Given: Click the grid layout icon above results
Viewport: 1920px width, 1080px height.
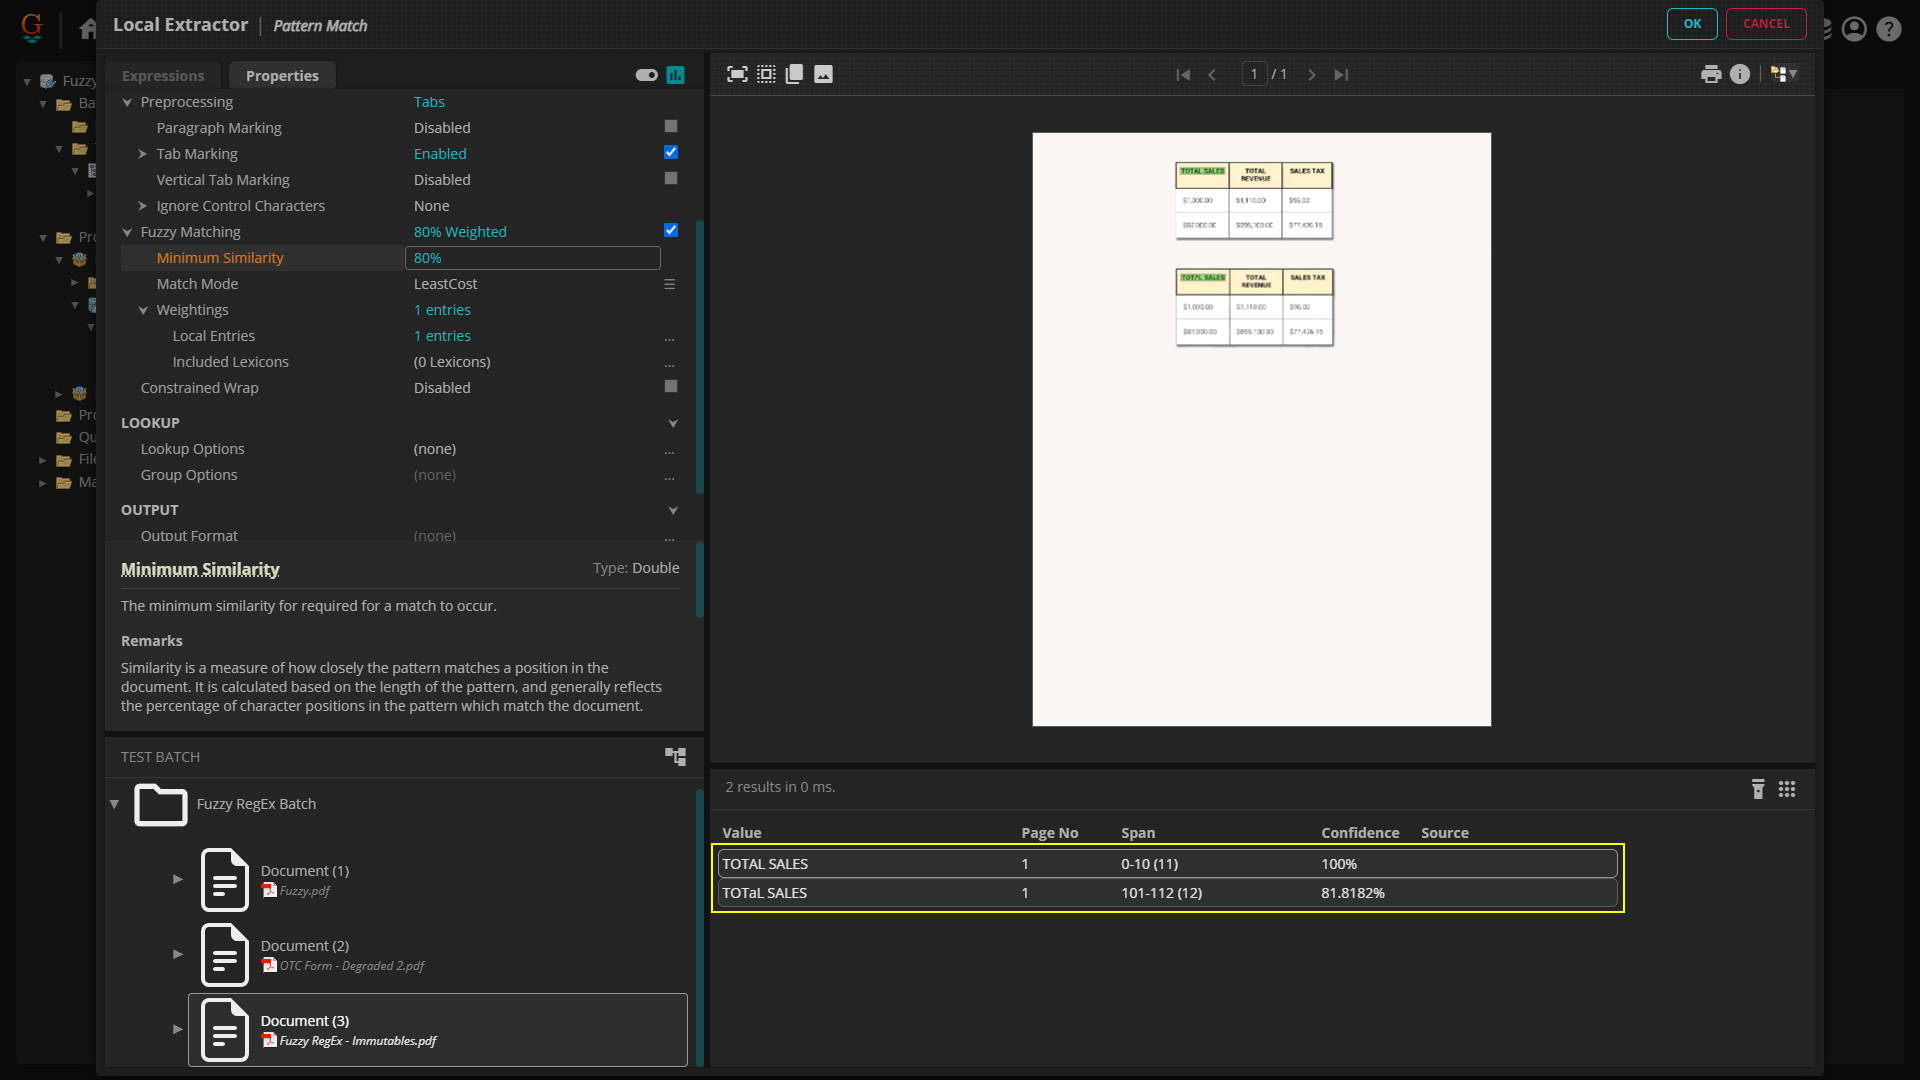Looking at the screenshot, I should [1787, 789].
